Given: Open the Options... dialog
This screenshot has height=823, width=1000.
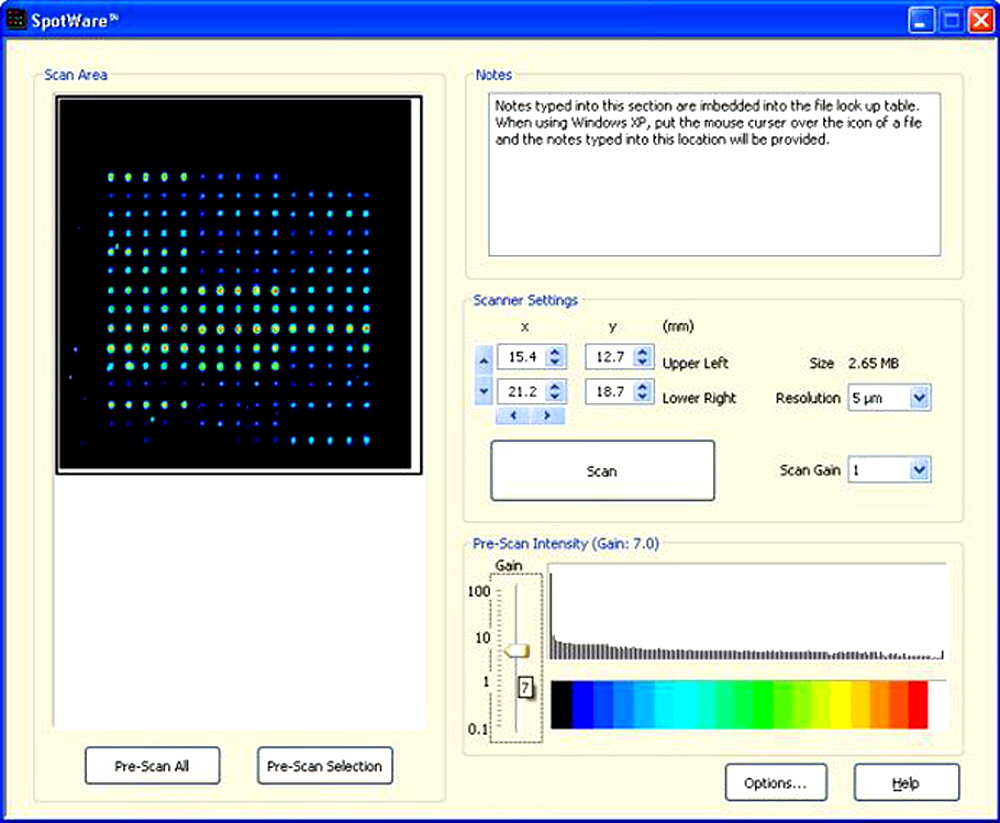Looking at the screenshot, I should [x=776, y=782].
